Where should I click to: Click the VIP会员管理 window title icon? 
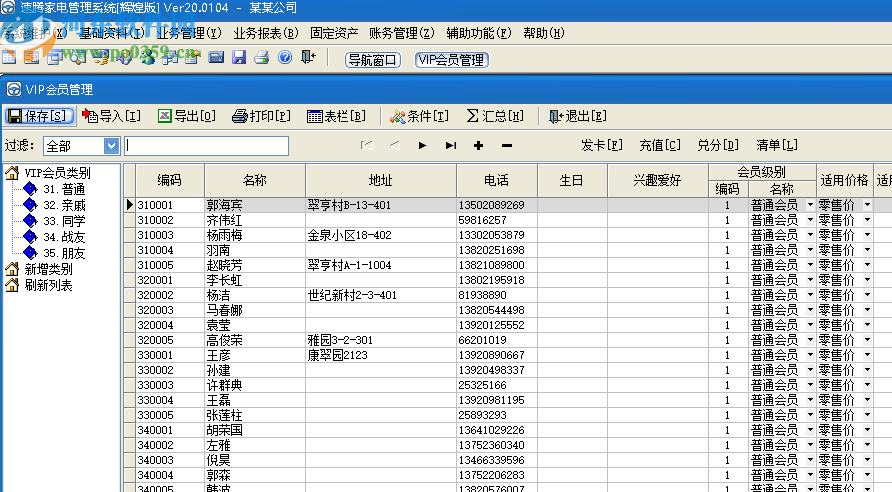point(14,89)
